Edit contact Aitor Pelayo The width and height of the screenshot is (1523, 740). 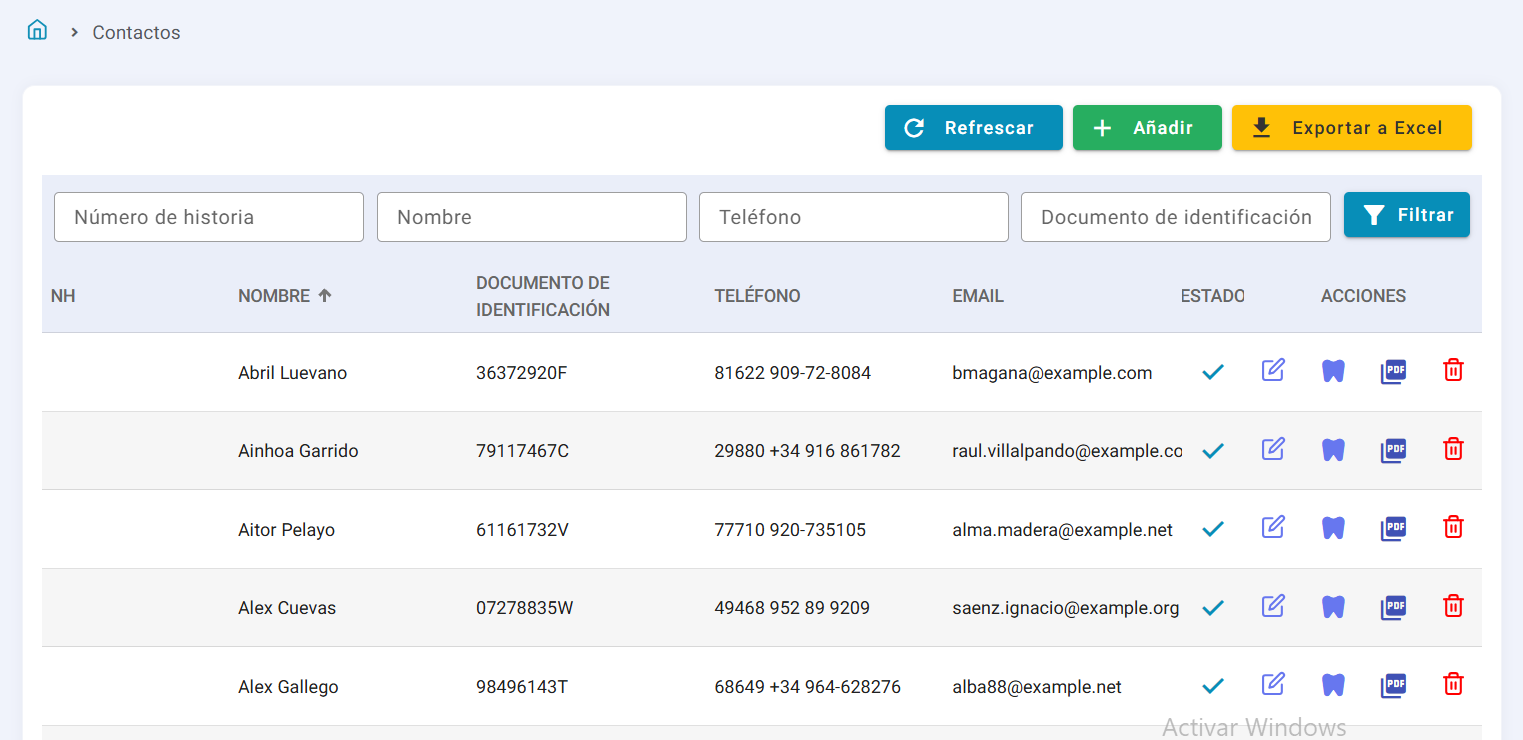tap(1273, 527)
